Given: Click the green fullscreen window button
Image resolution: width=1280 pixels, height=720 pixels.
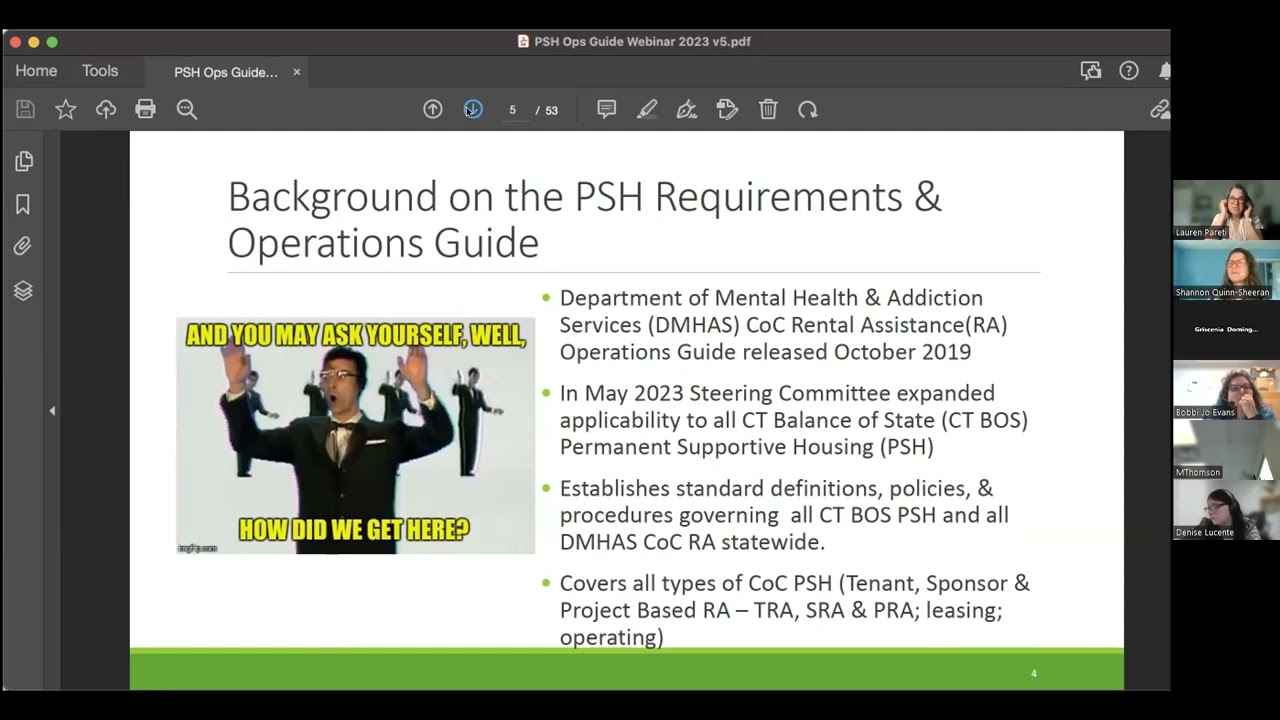Looking at the screenshot, I should point(52,42).
